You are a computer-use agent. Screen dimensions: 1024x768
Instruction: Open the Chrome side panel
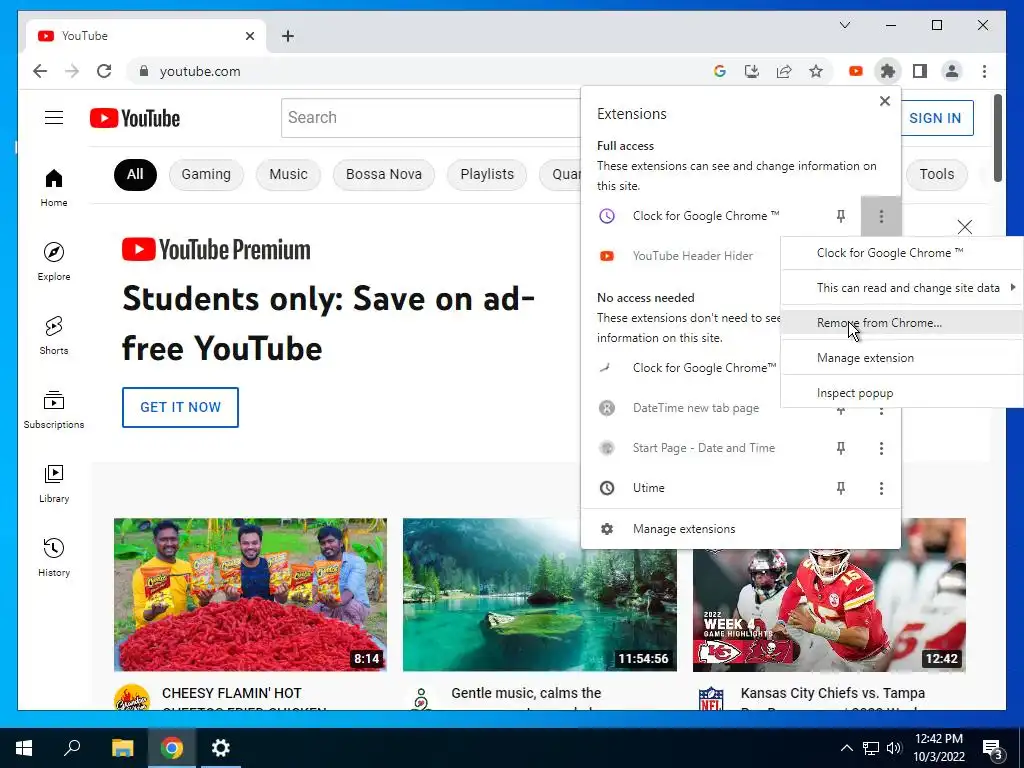(920, 71)
